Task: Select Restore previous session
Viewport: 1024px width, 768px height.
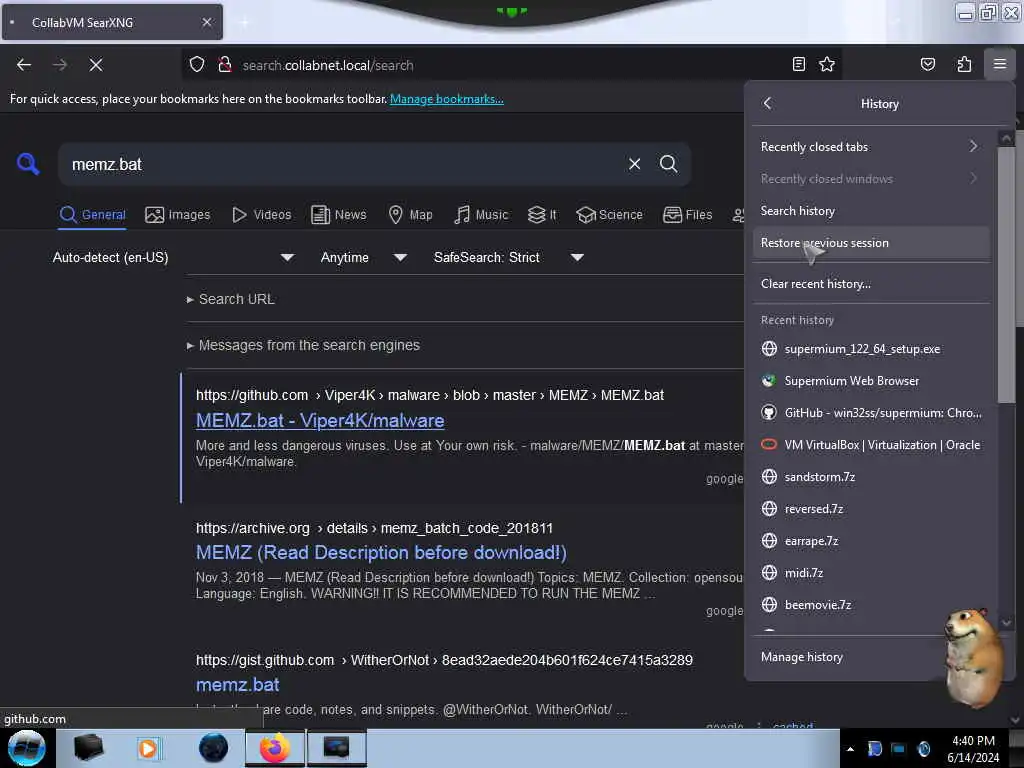Action: (x=871, y=242)
